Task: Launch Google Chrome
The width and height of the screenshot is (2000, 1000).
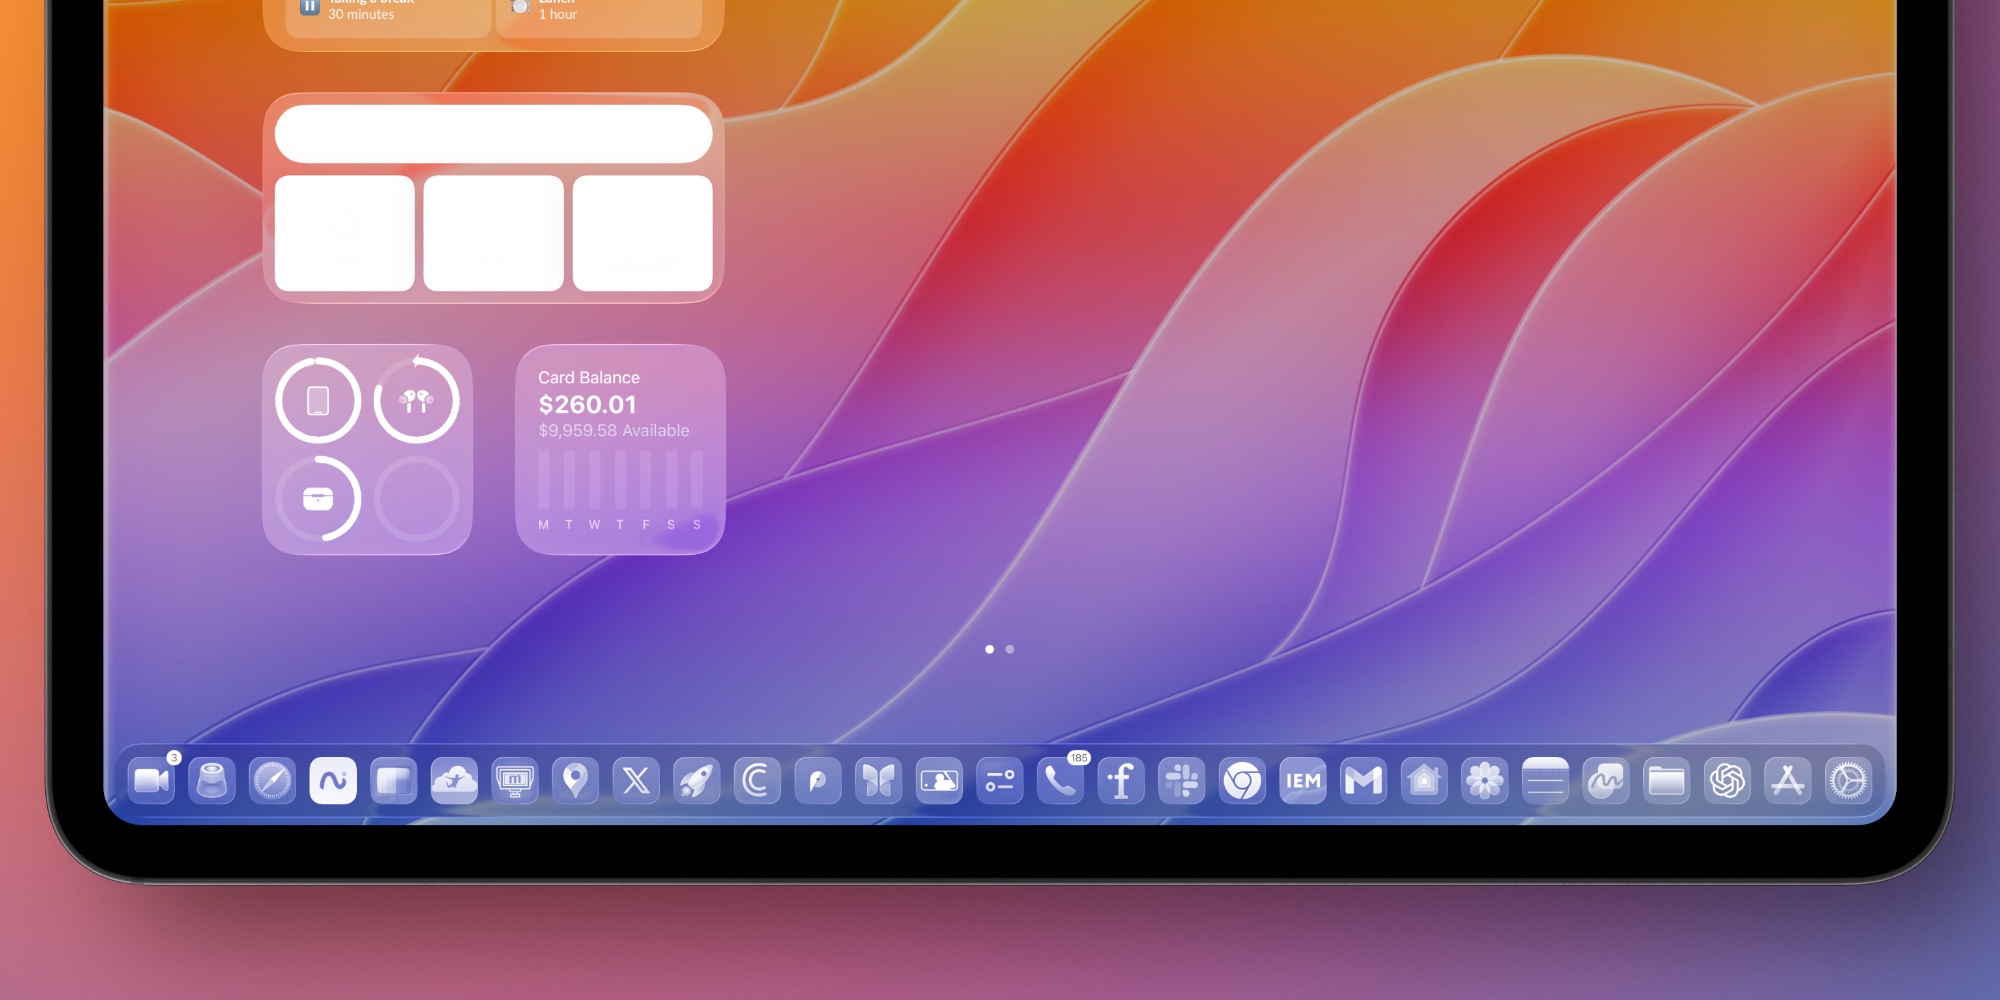Action: coord(1242,781)
